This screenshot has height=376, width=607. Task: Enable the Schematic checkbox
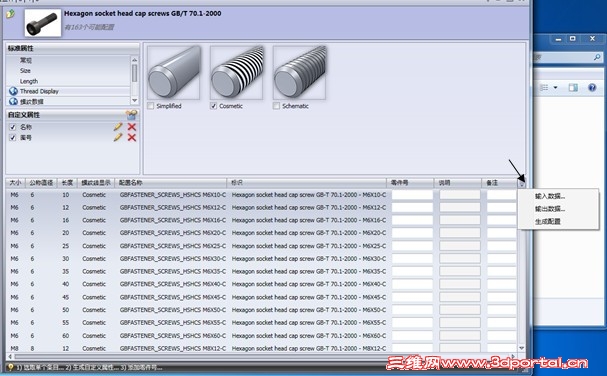276,106
